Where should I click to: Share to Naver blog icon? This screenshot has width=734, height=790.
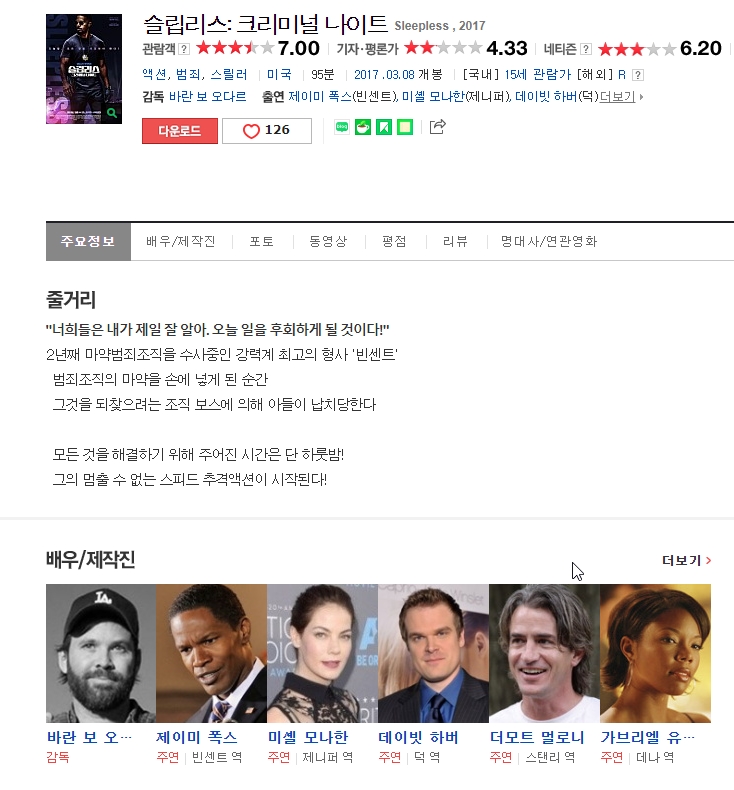coord(342,127)
